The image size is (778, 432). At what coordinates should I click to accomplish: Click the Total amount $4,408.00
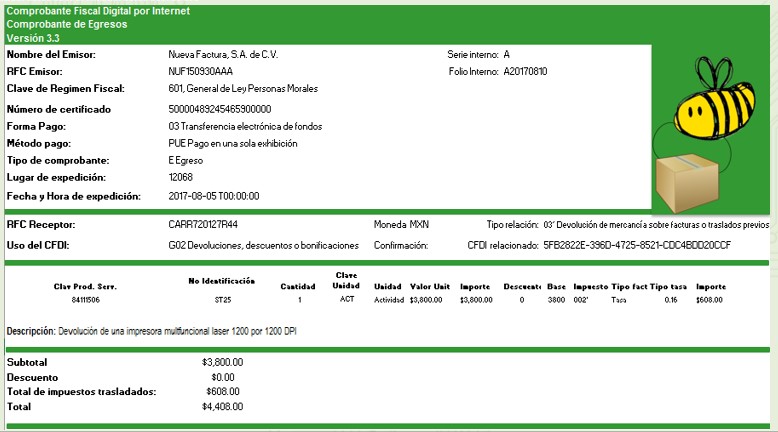pos(224,407)
